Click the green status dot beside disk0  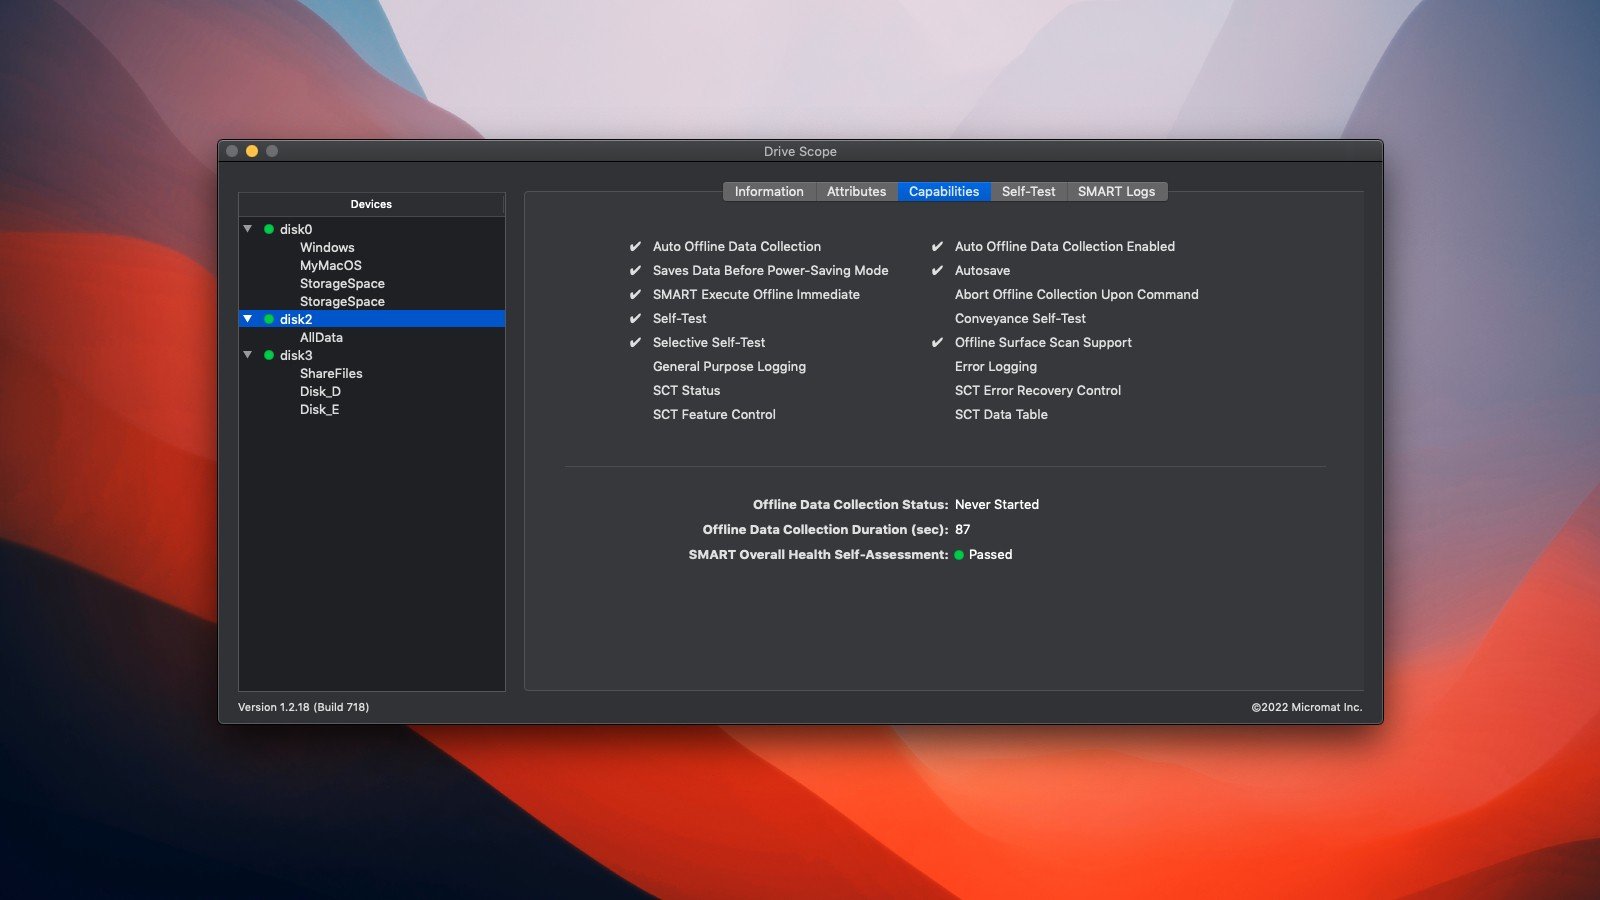[x=269, y=229]
